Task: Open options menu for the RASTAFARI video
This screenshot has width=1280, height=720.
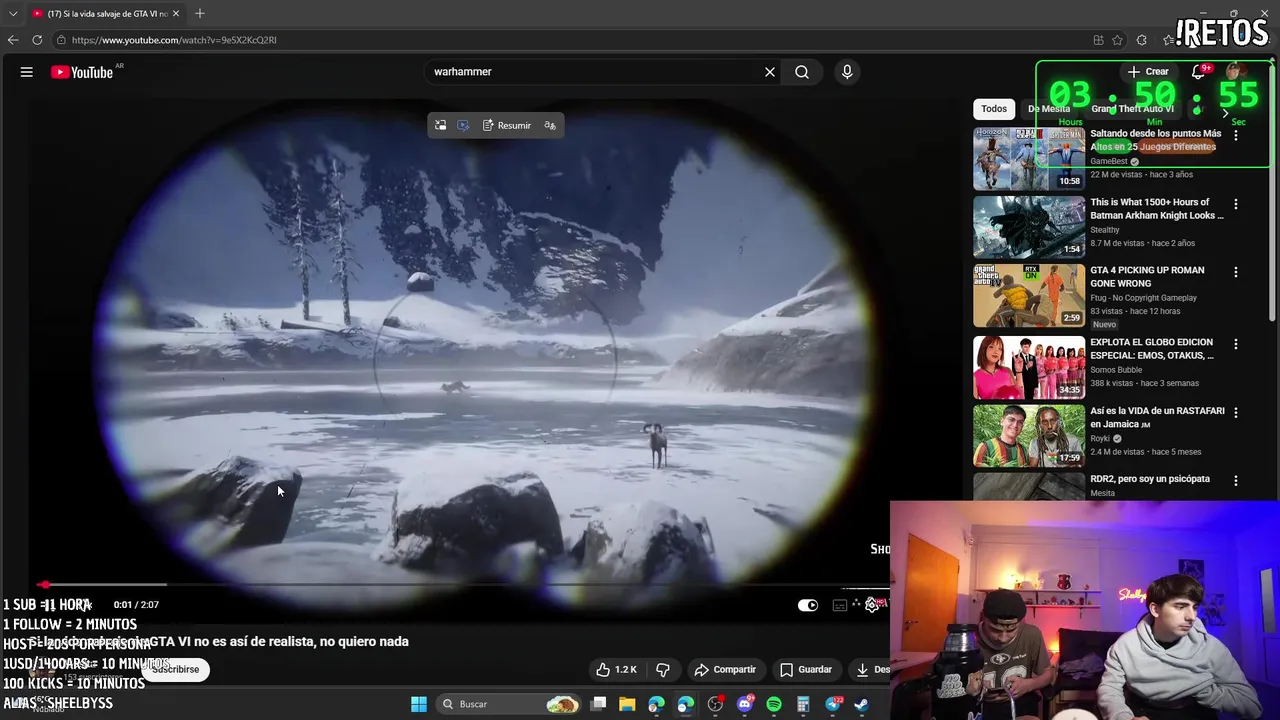Action: (1236, 412)
